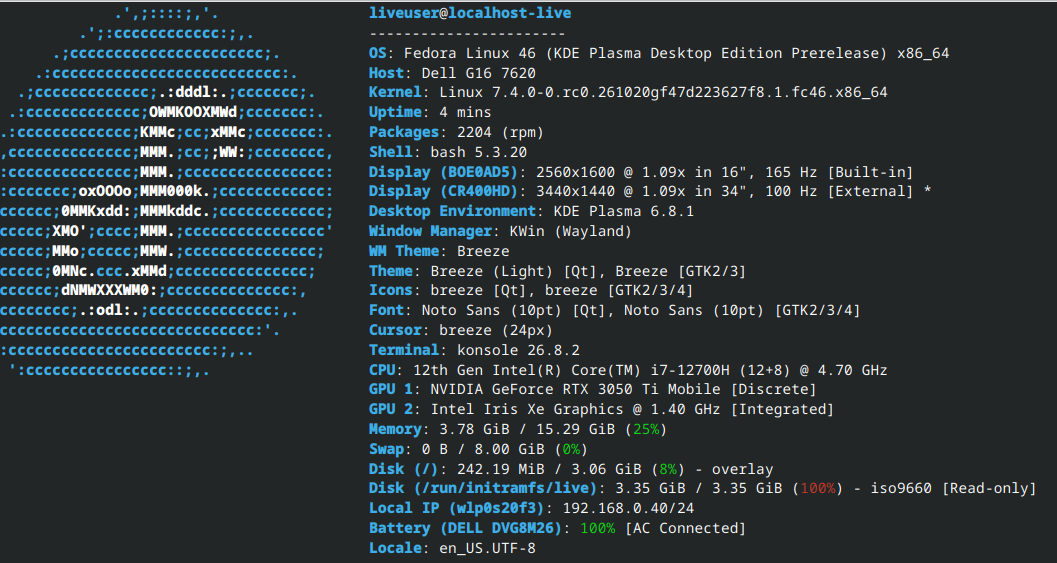Click the Font line Noto Sans (10pt)
1057x563 pixels.
coord(615,310)
